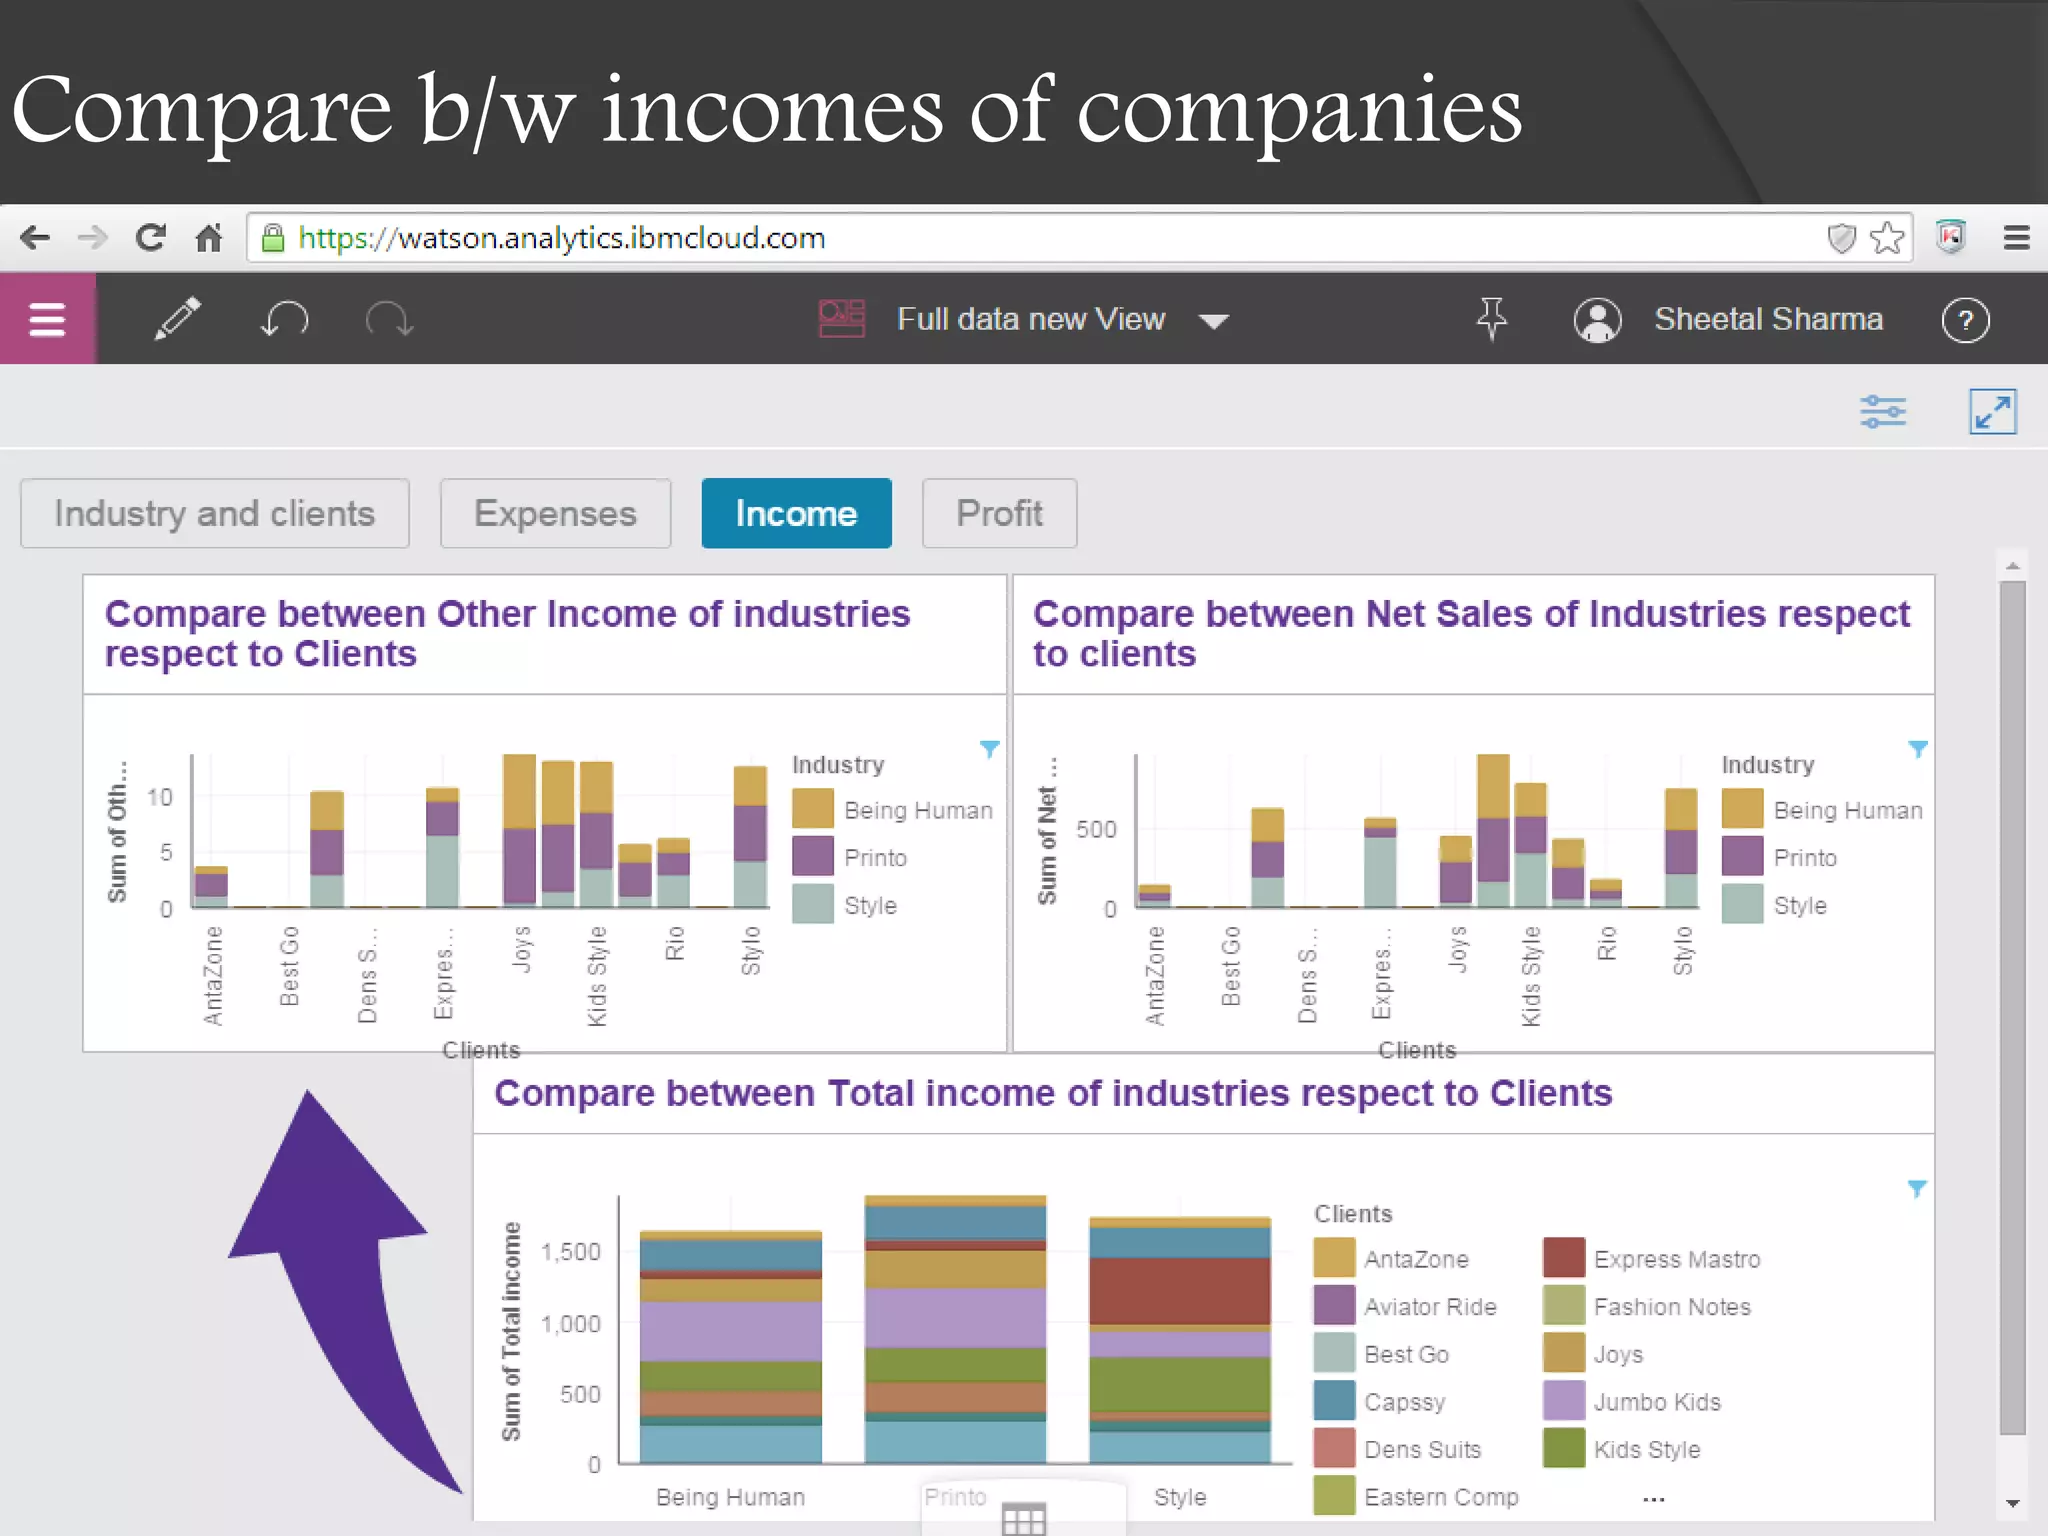Viewport: 2048px width, 1536px height.
Task: Click the data table grid icon
Action: tap(1024, 1519)
